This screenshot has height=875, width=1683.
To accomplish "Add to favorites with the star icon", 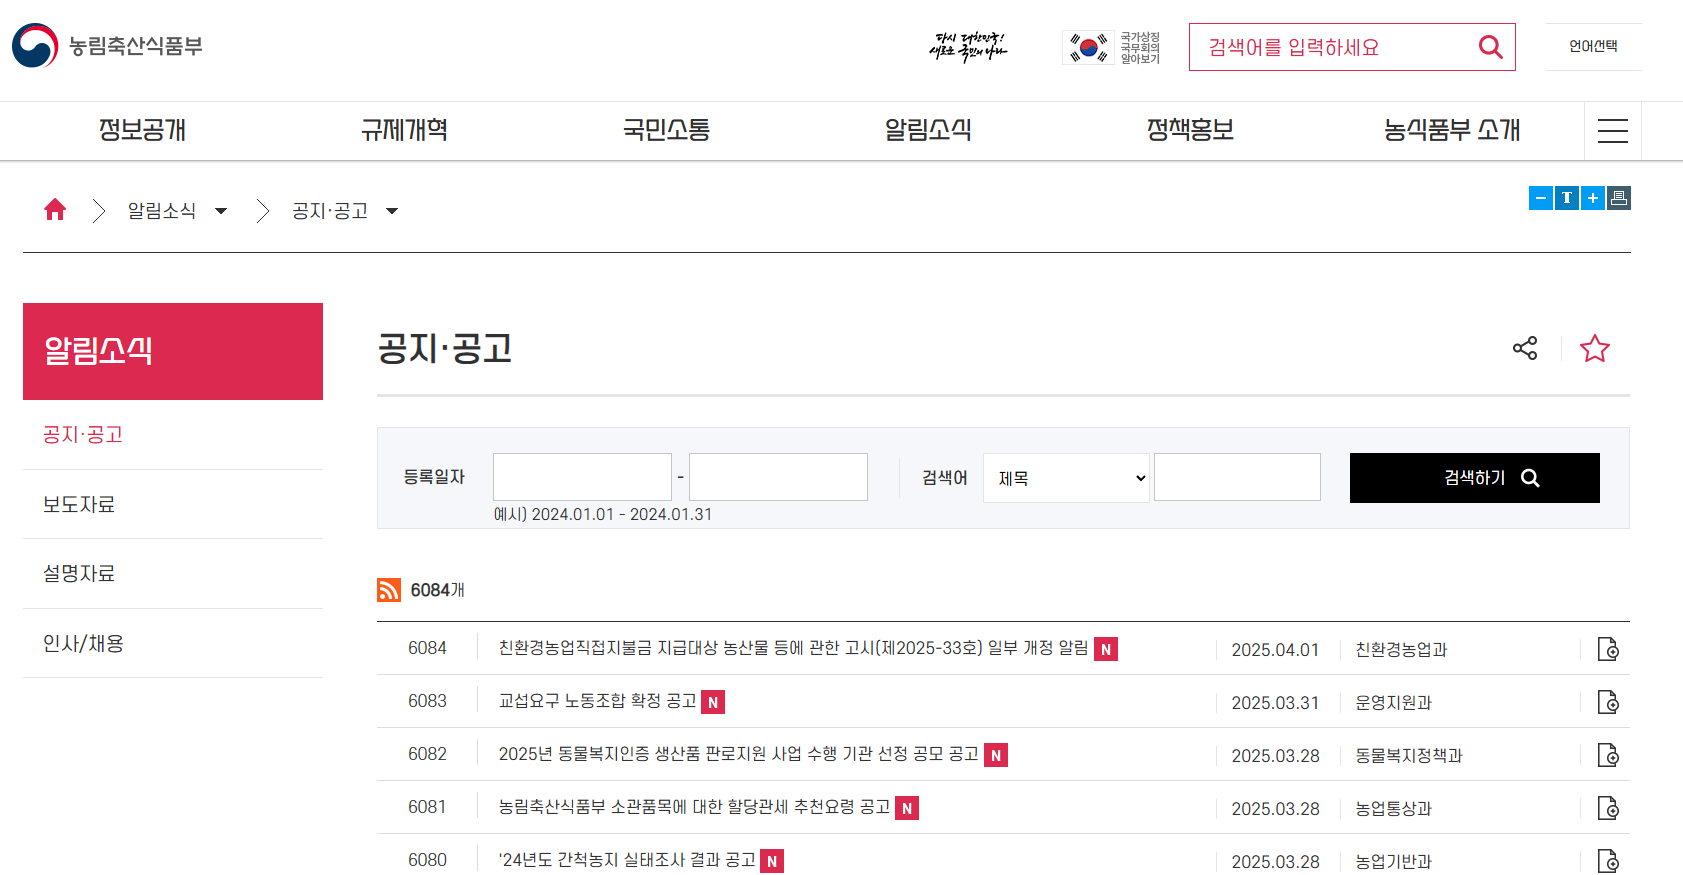I will [1595, 348].
